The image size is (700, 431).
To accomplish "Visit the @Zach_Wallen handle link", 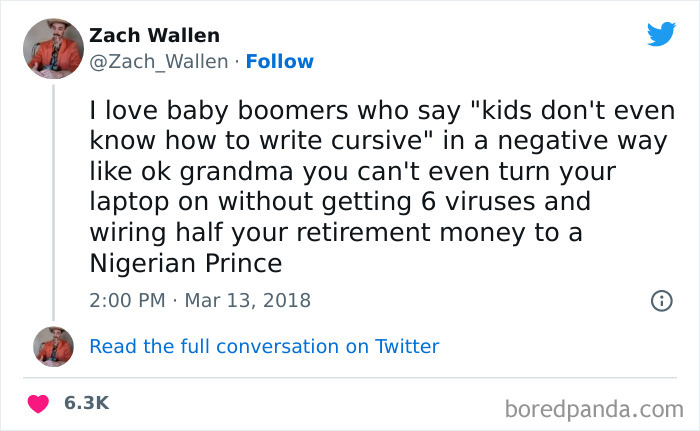I will pyautogui.click(x=159, y=61).
